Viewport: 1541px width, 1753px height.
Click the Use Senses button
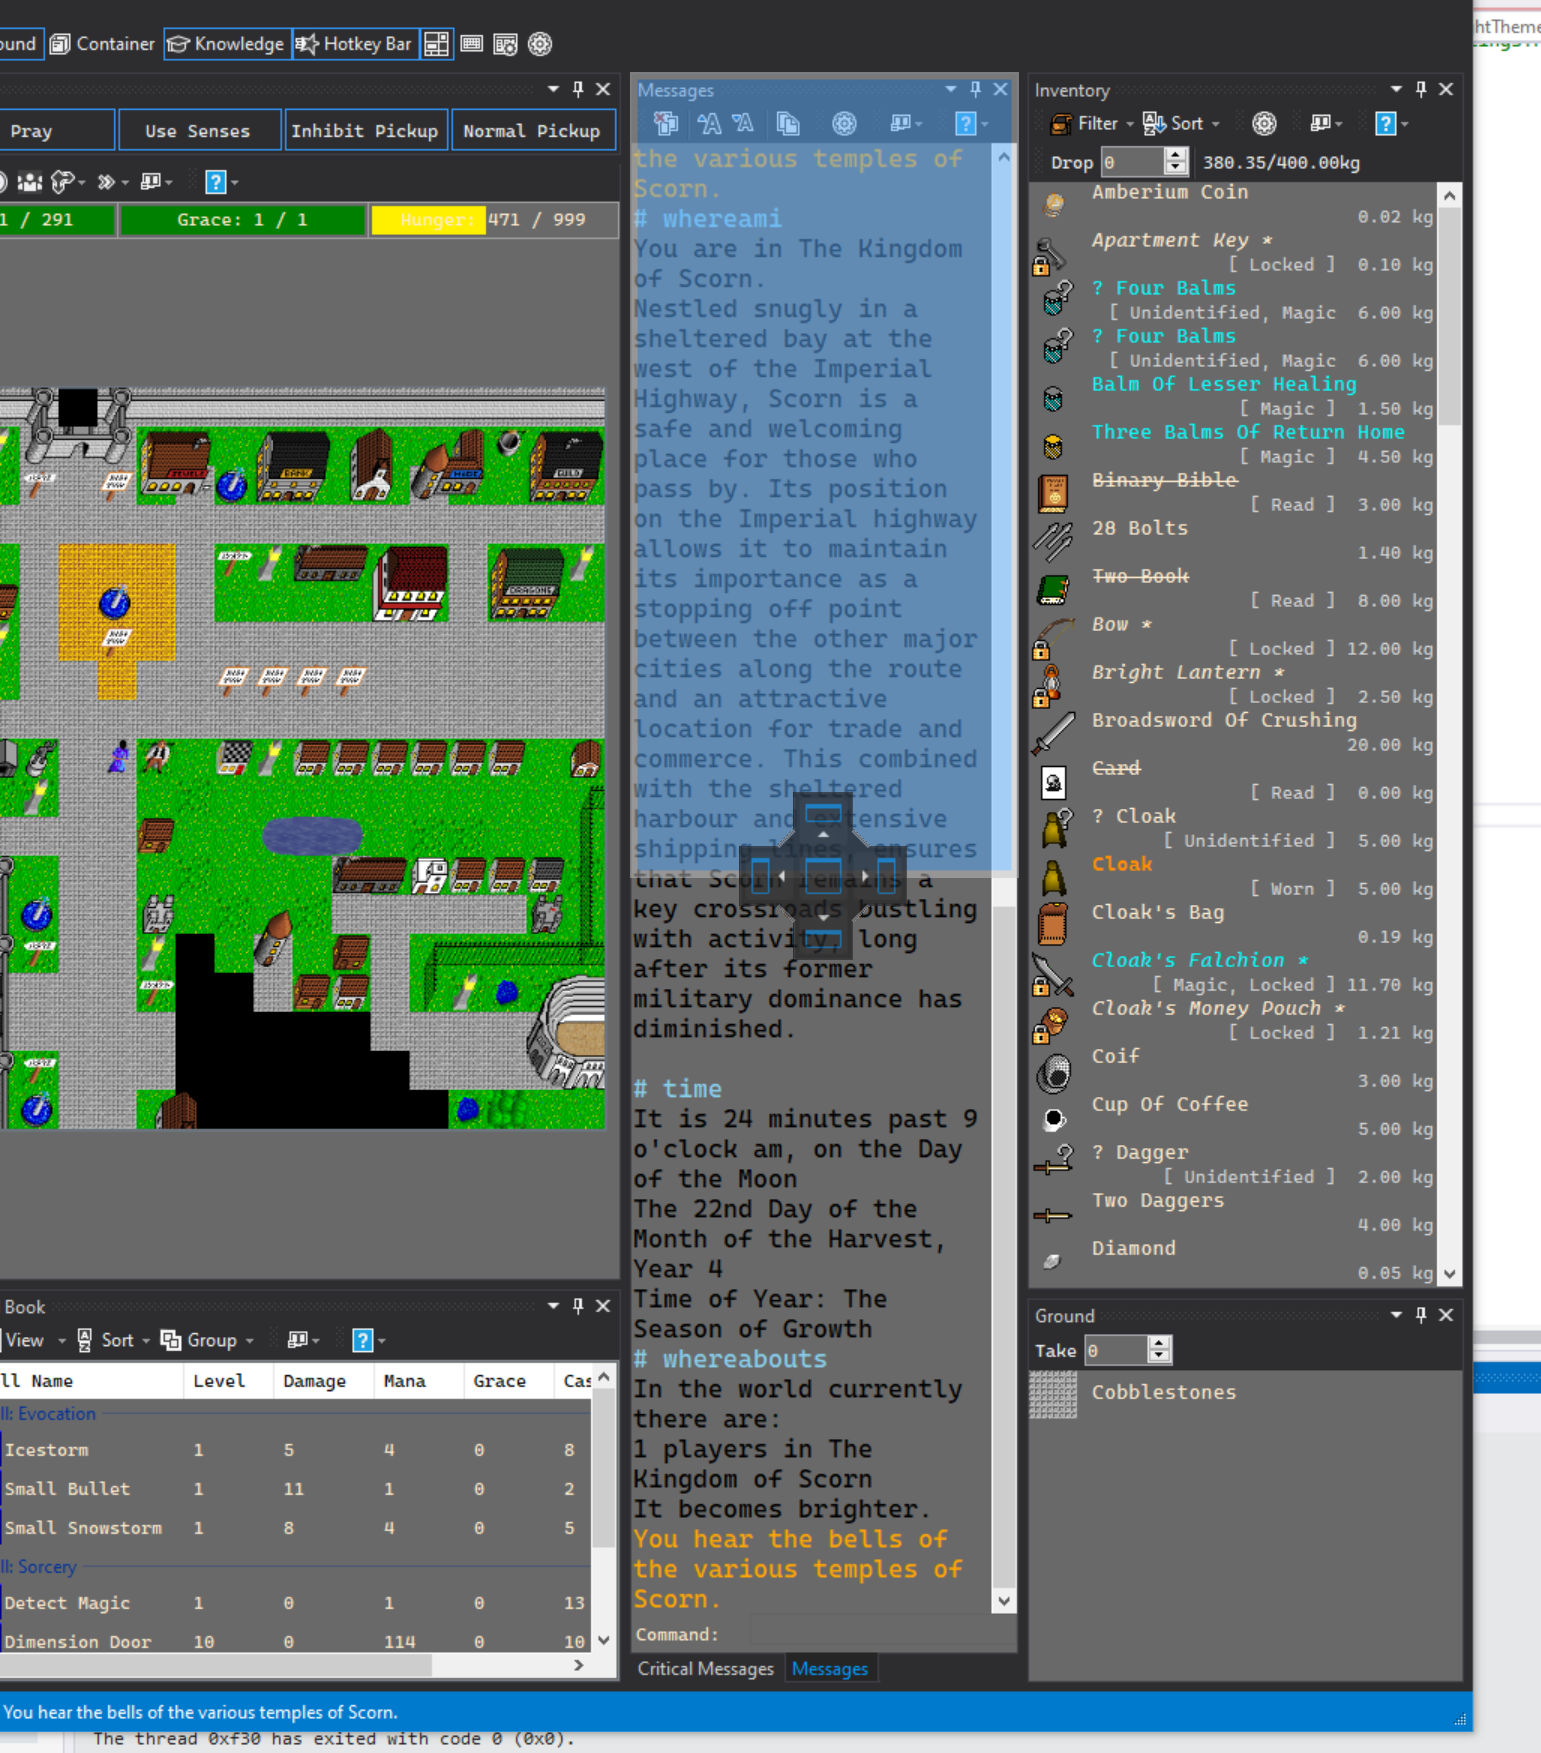[x=198, y=131]
